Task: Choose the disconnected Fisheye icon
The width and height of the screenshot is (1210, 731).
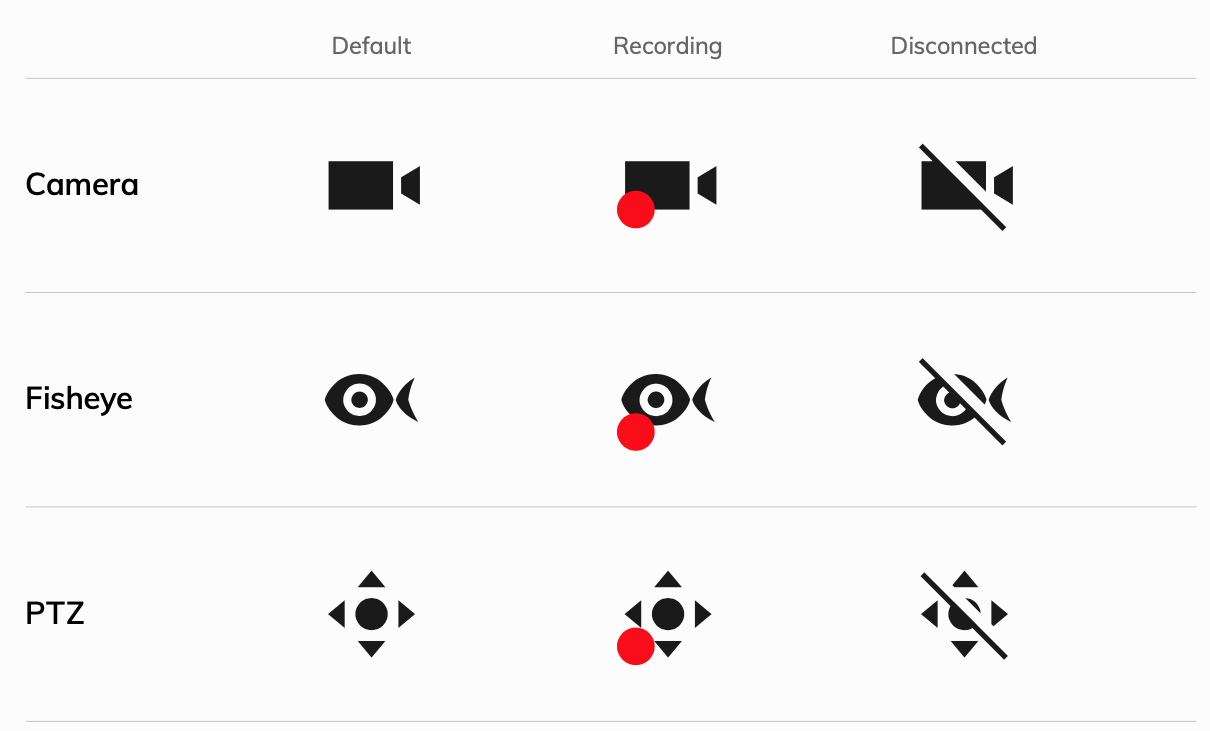Action: tap(965, 401)
